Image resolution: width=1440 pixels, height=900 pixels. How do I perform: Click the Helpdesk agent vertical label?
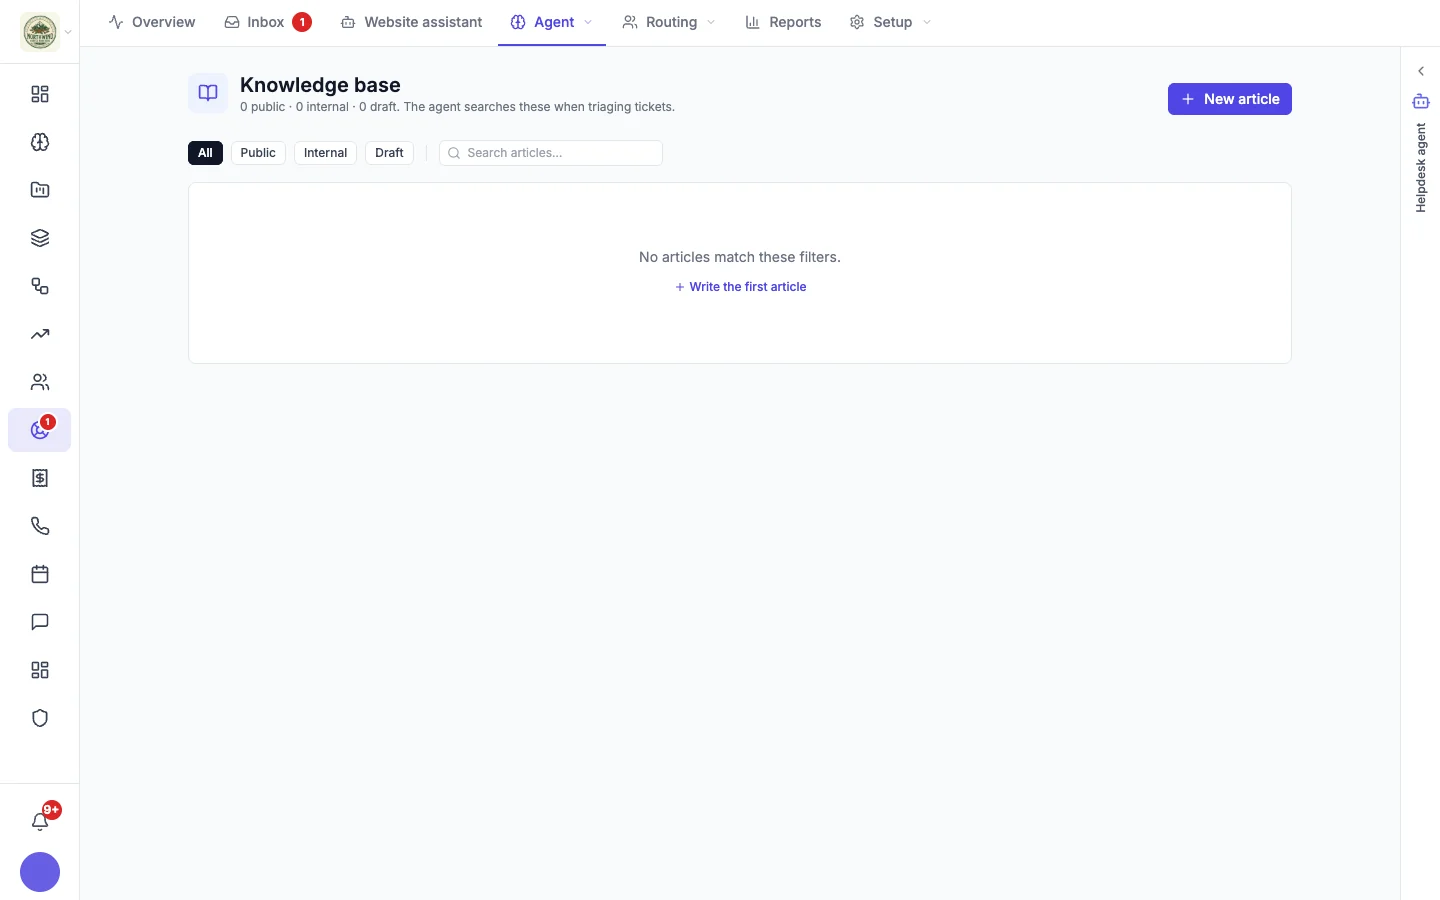pos(1421,168)
